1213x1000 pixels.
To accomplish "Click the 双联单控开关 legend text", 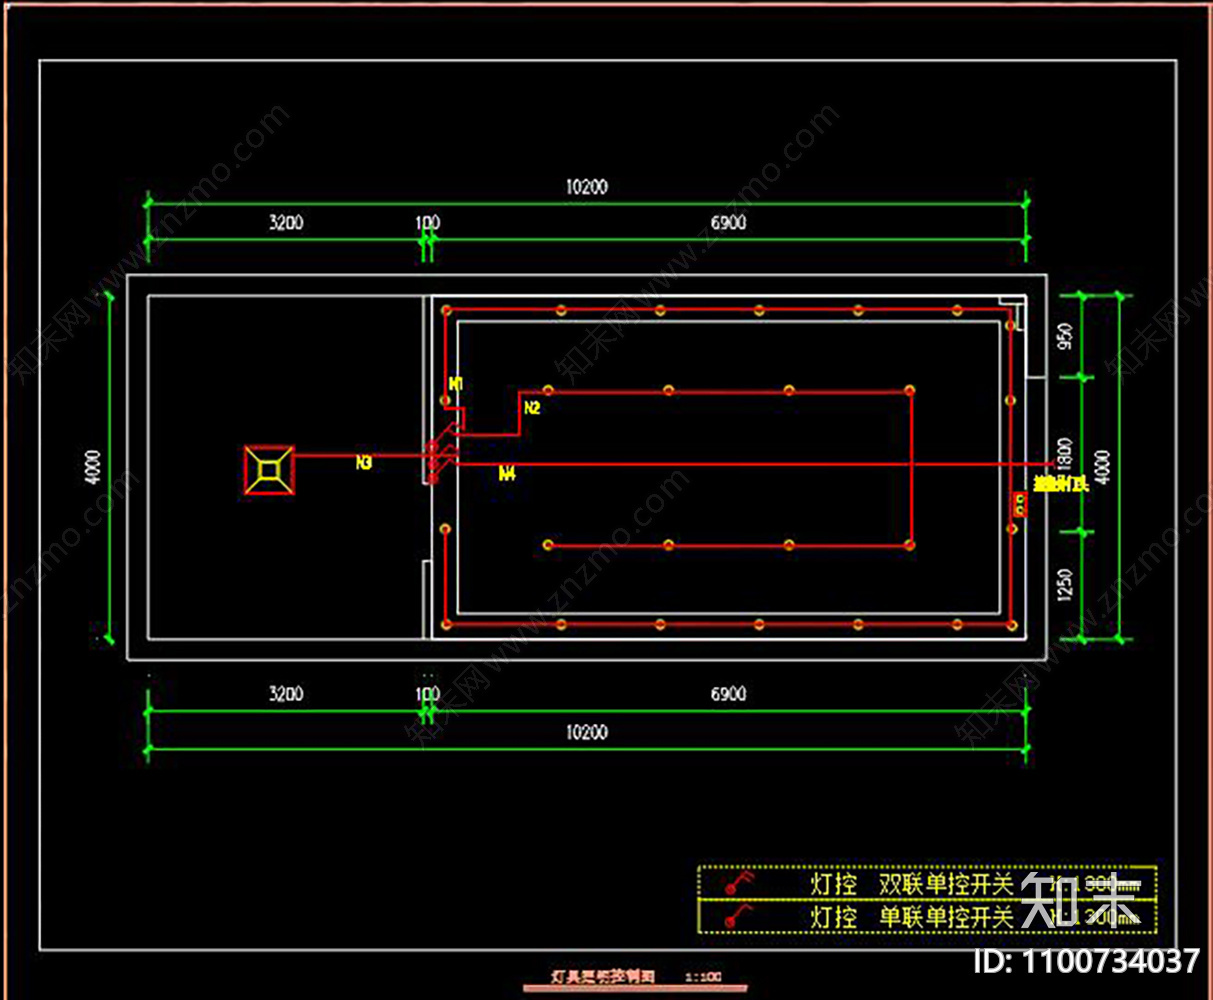I will pos(946,885).
